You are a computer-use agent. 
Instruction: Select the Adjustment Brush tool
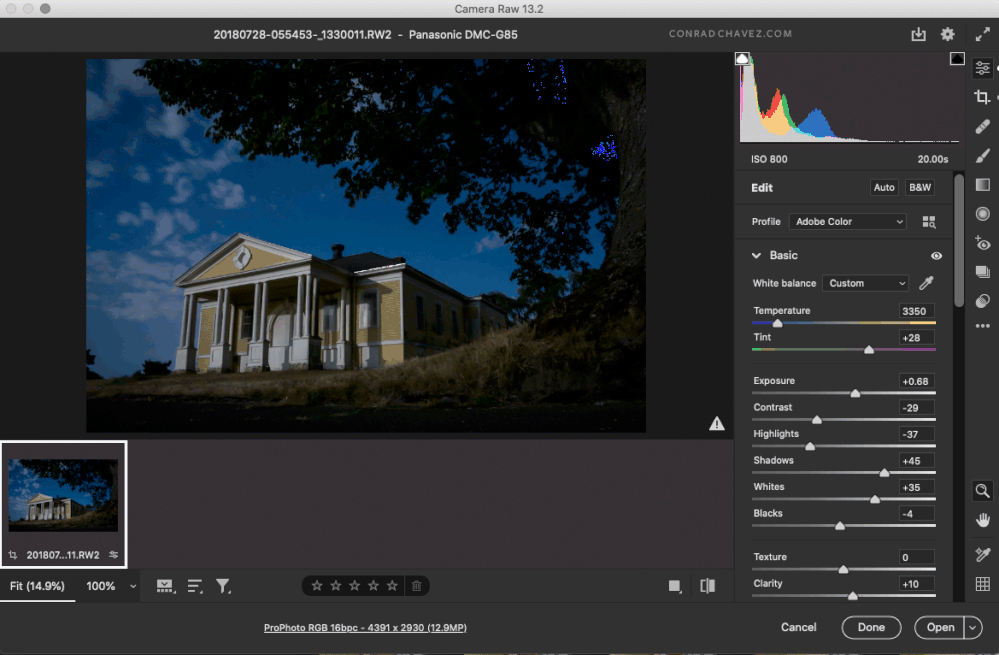982,155
